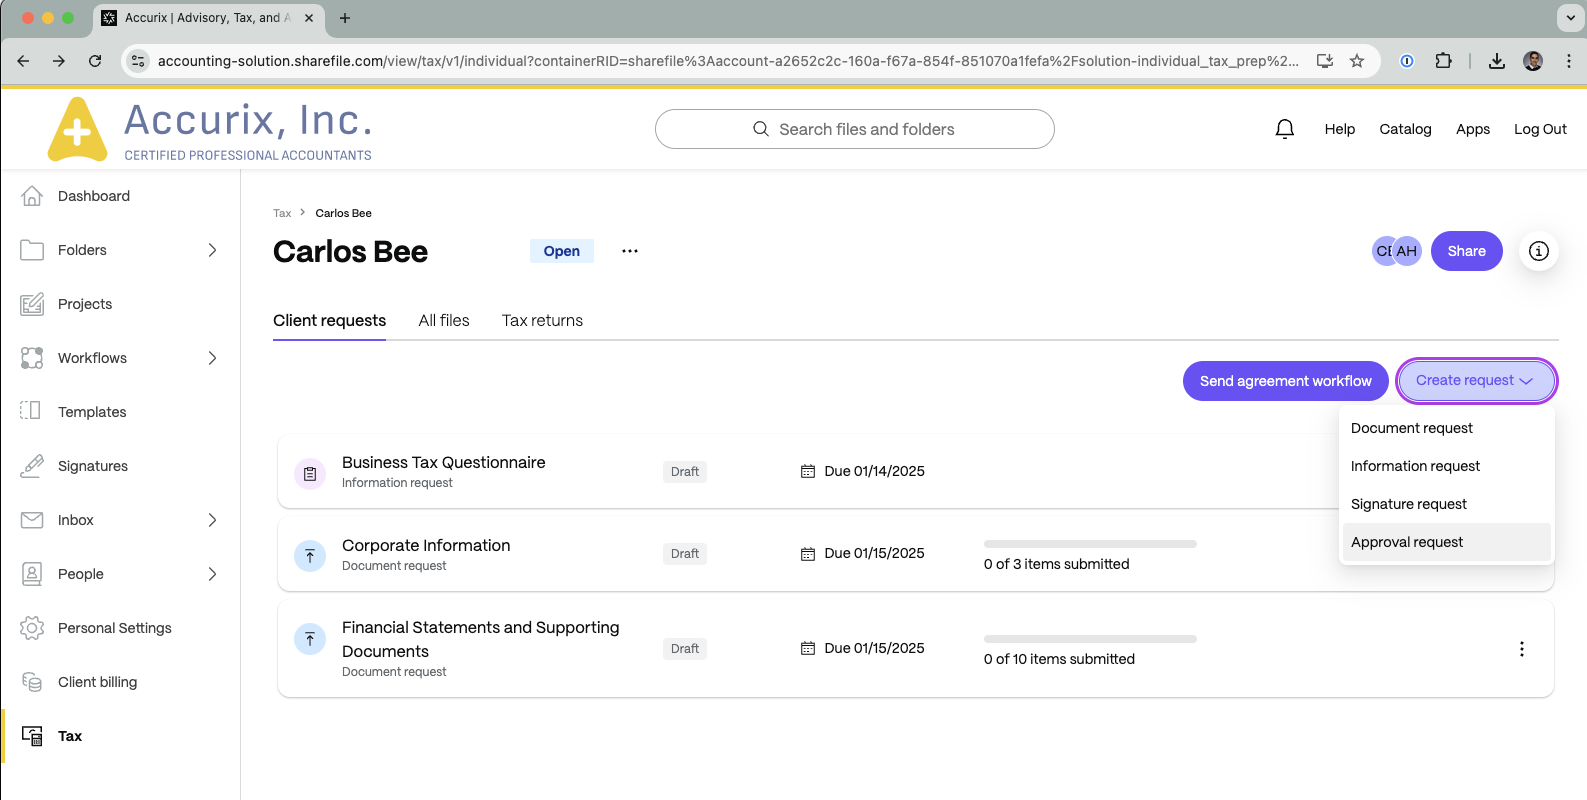
Task: Click the AH user avatar
Action: (x=1407, y=251)
